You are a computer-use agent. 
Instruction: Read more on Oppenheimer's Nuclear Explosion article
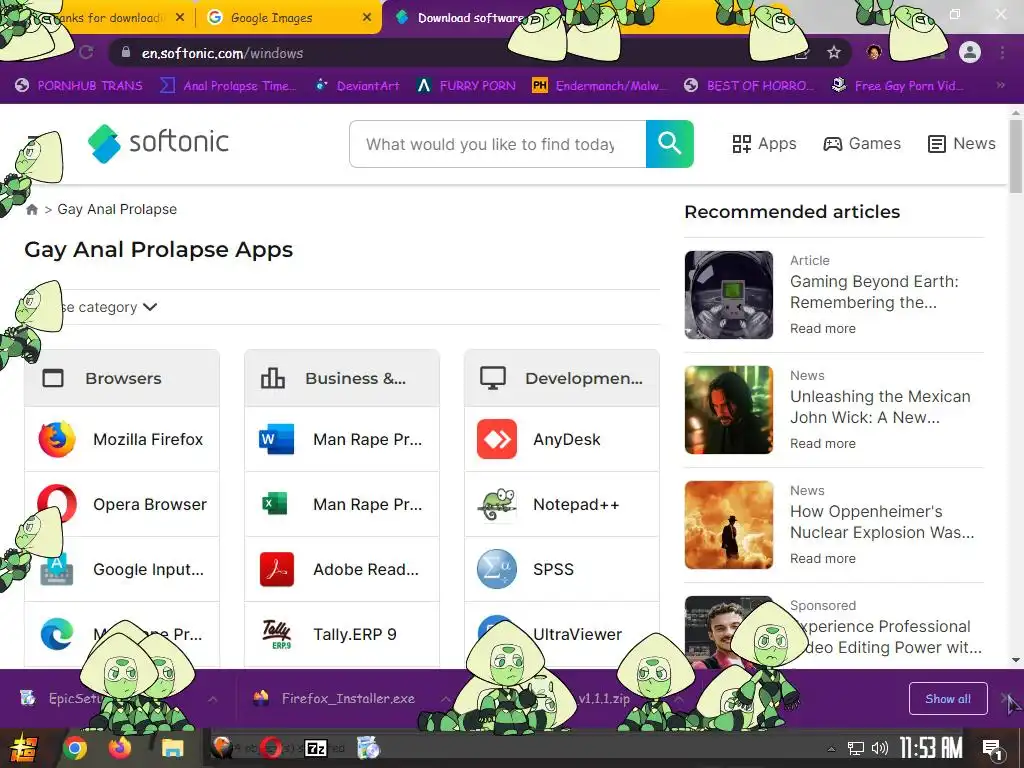[822, 558]
